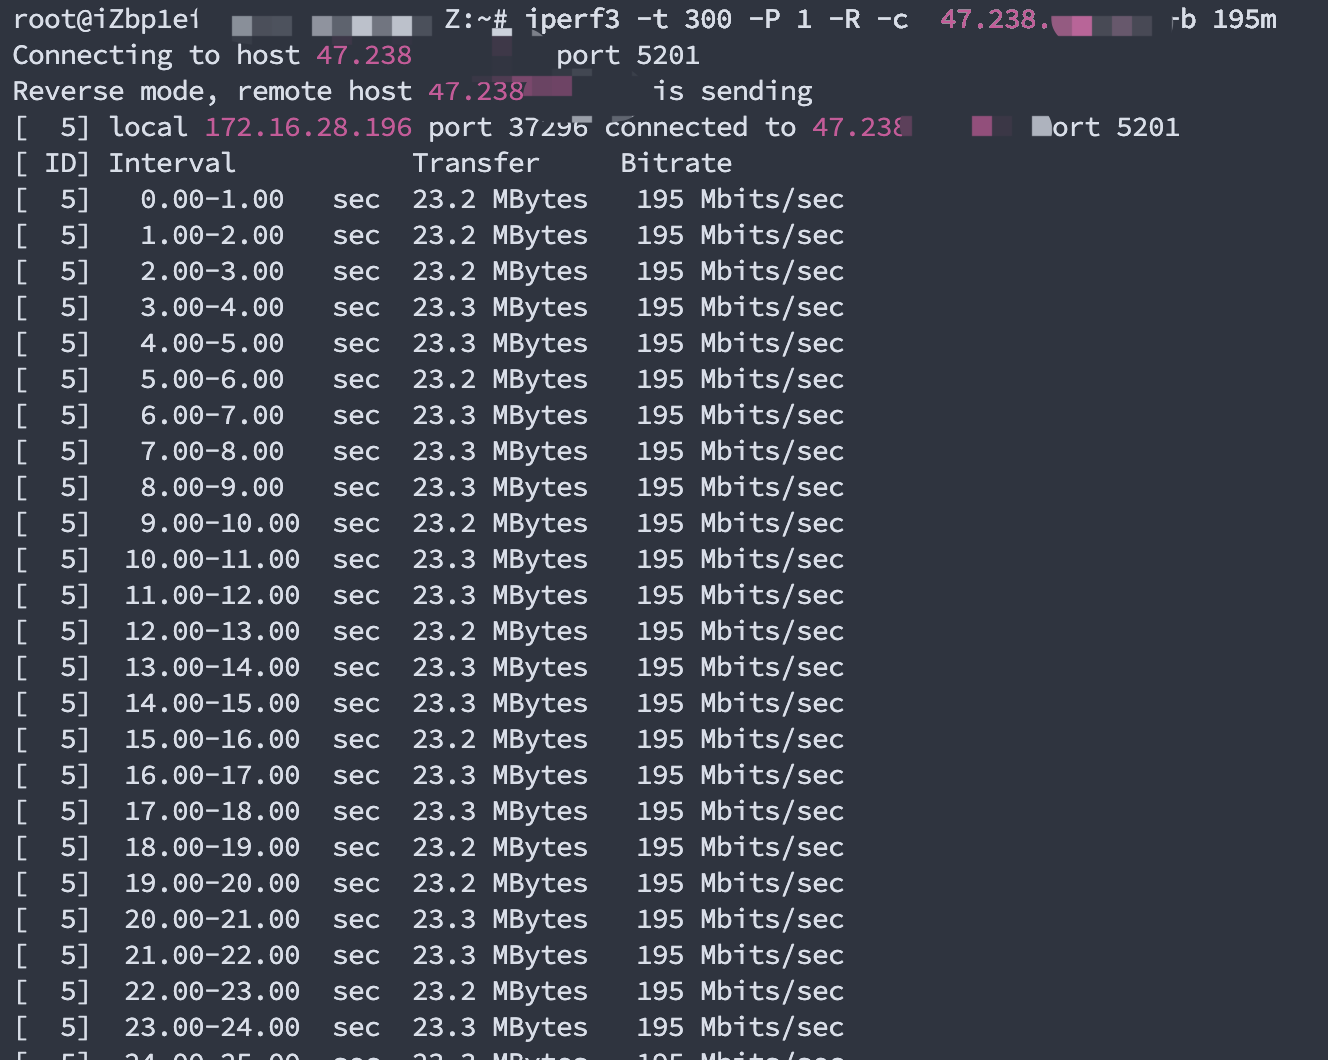Click 23.3 MBytes in row 17.00-18.00
The image size is (1328, 1060).
point(500,811)
